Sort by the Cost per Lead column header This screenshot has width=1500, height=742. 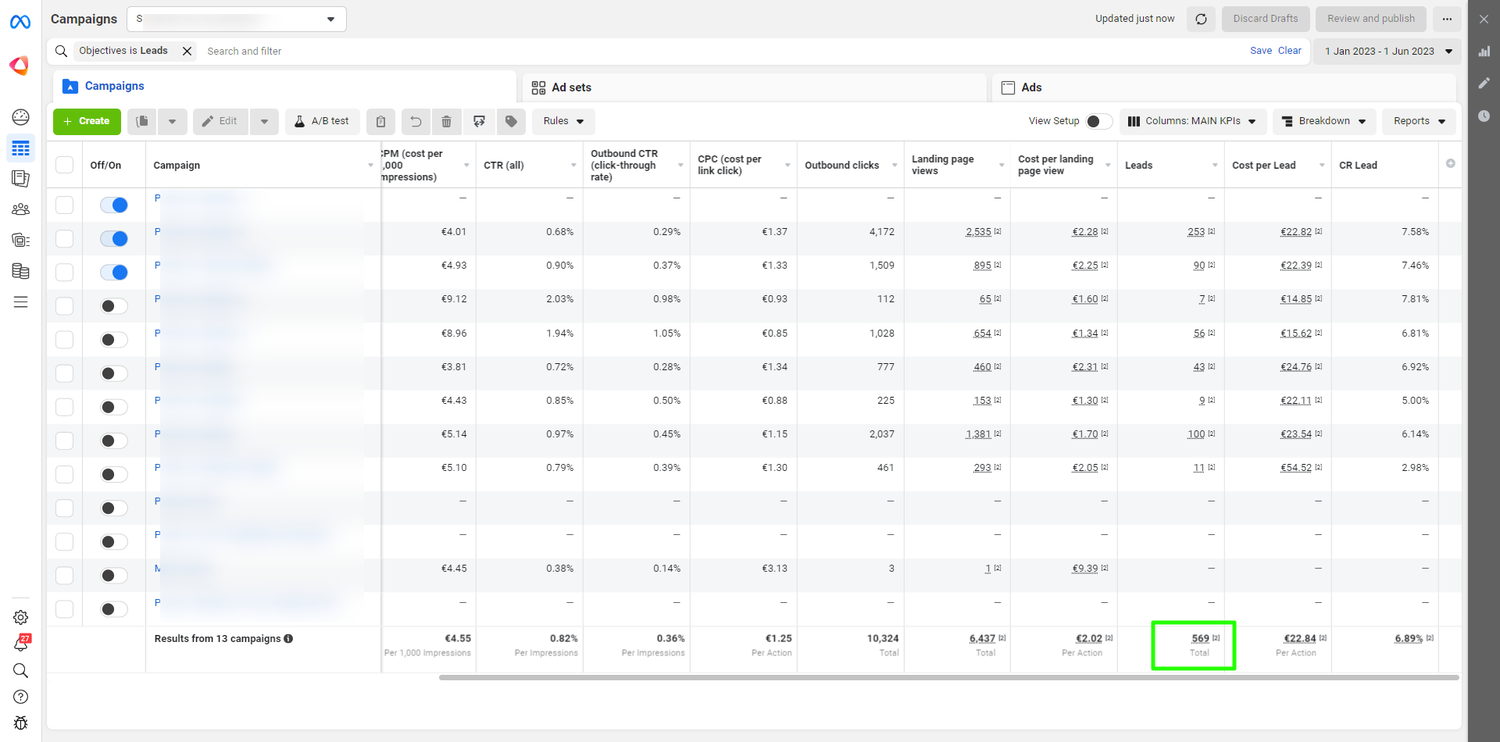(1263, 165)
